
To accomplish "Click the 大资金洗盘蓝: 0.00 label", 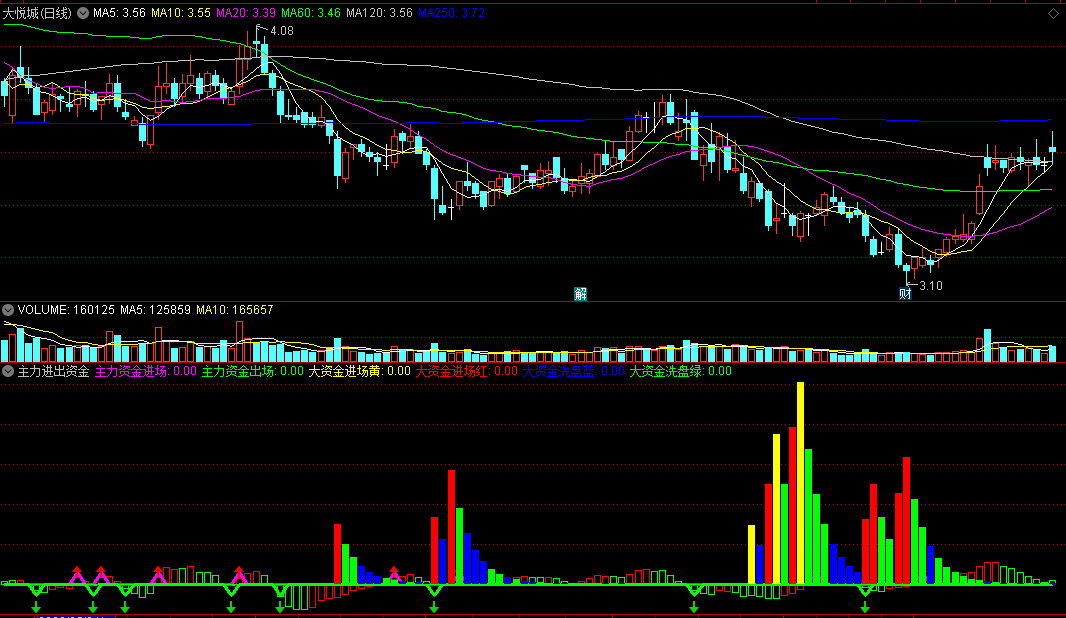I will coord(573,371).
